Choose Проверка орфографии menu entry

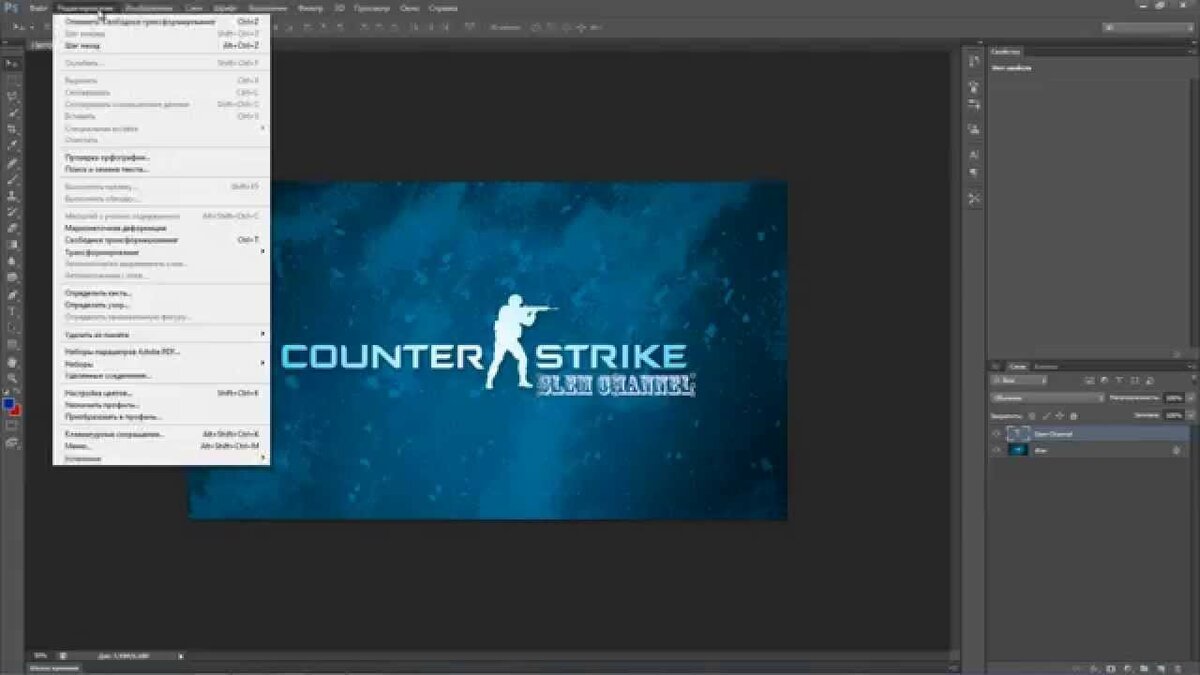point(160,158)
